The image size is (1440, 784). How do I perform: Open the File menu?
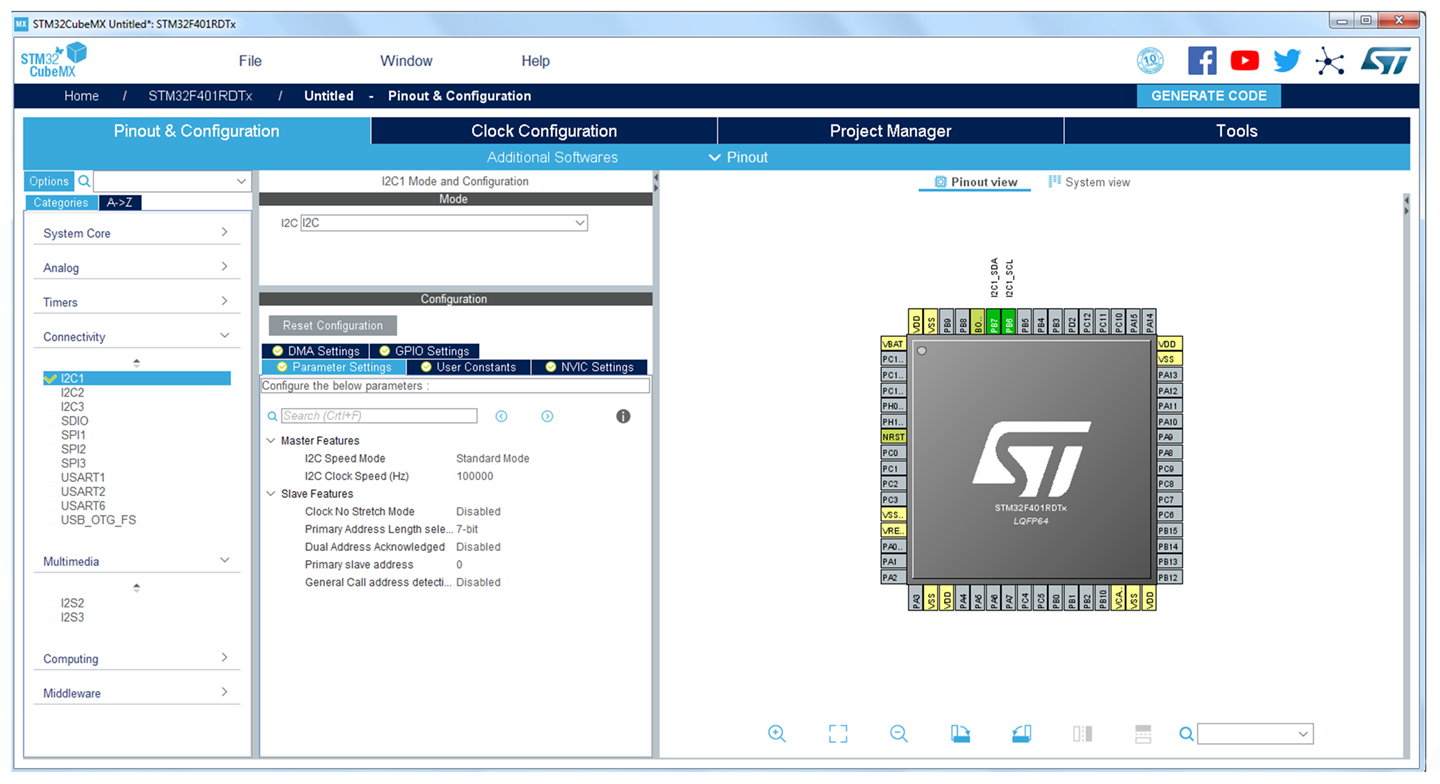(250, 61)
